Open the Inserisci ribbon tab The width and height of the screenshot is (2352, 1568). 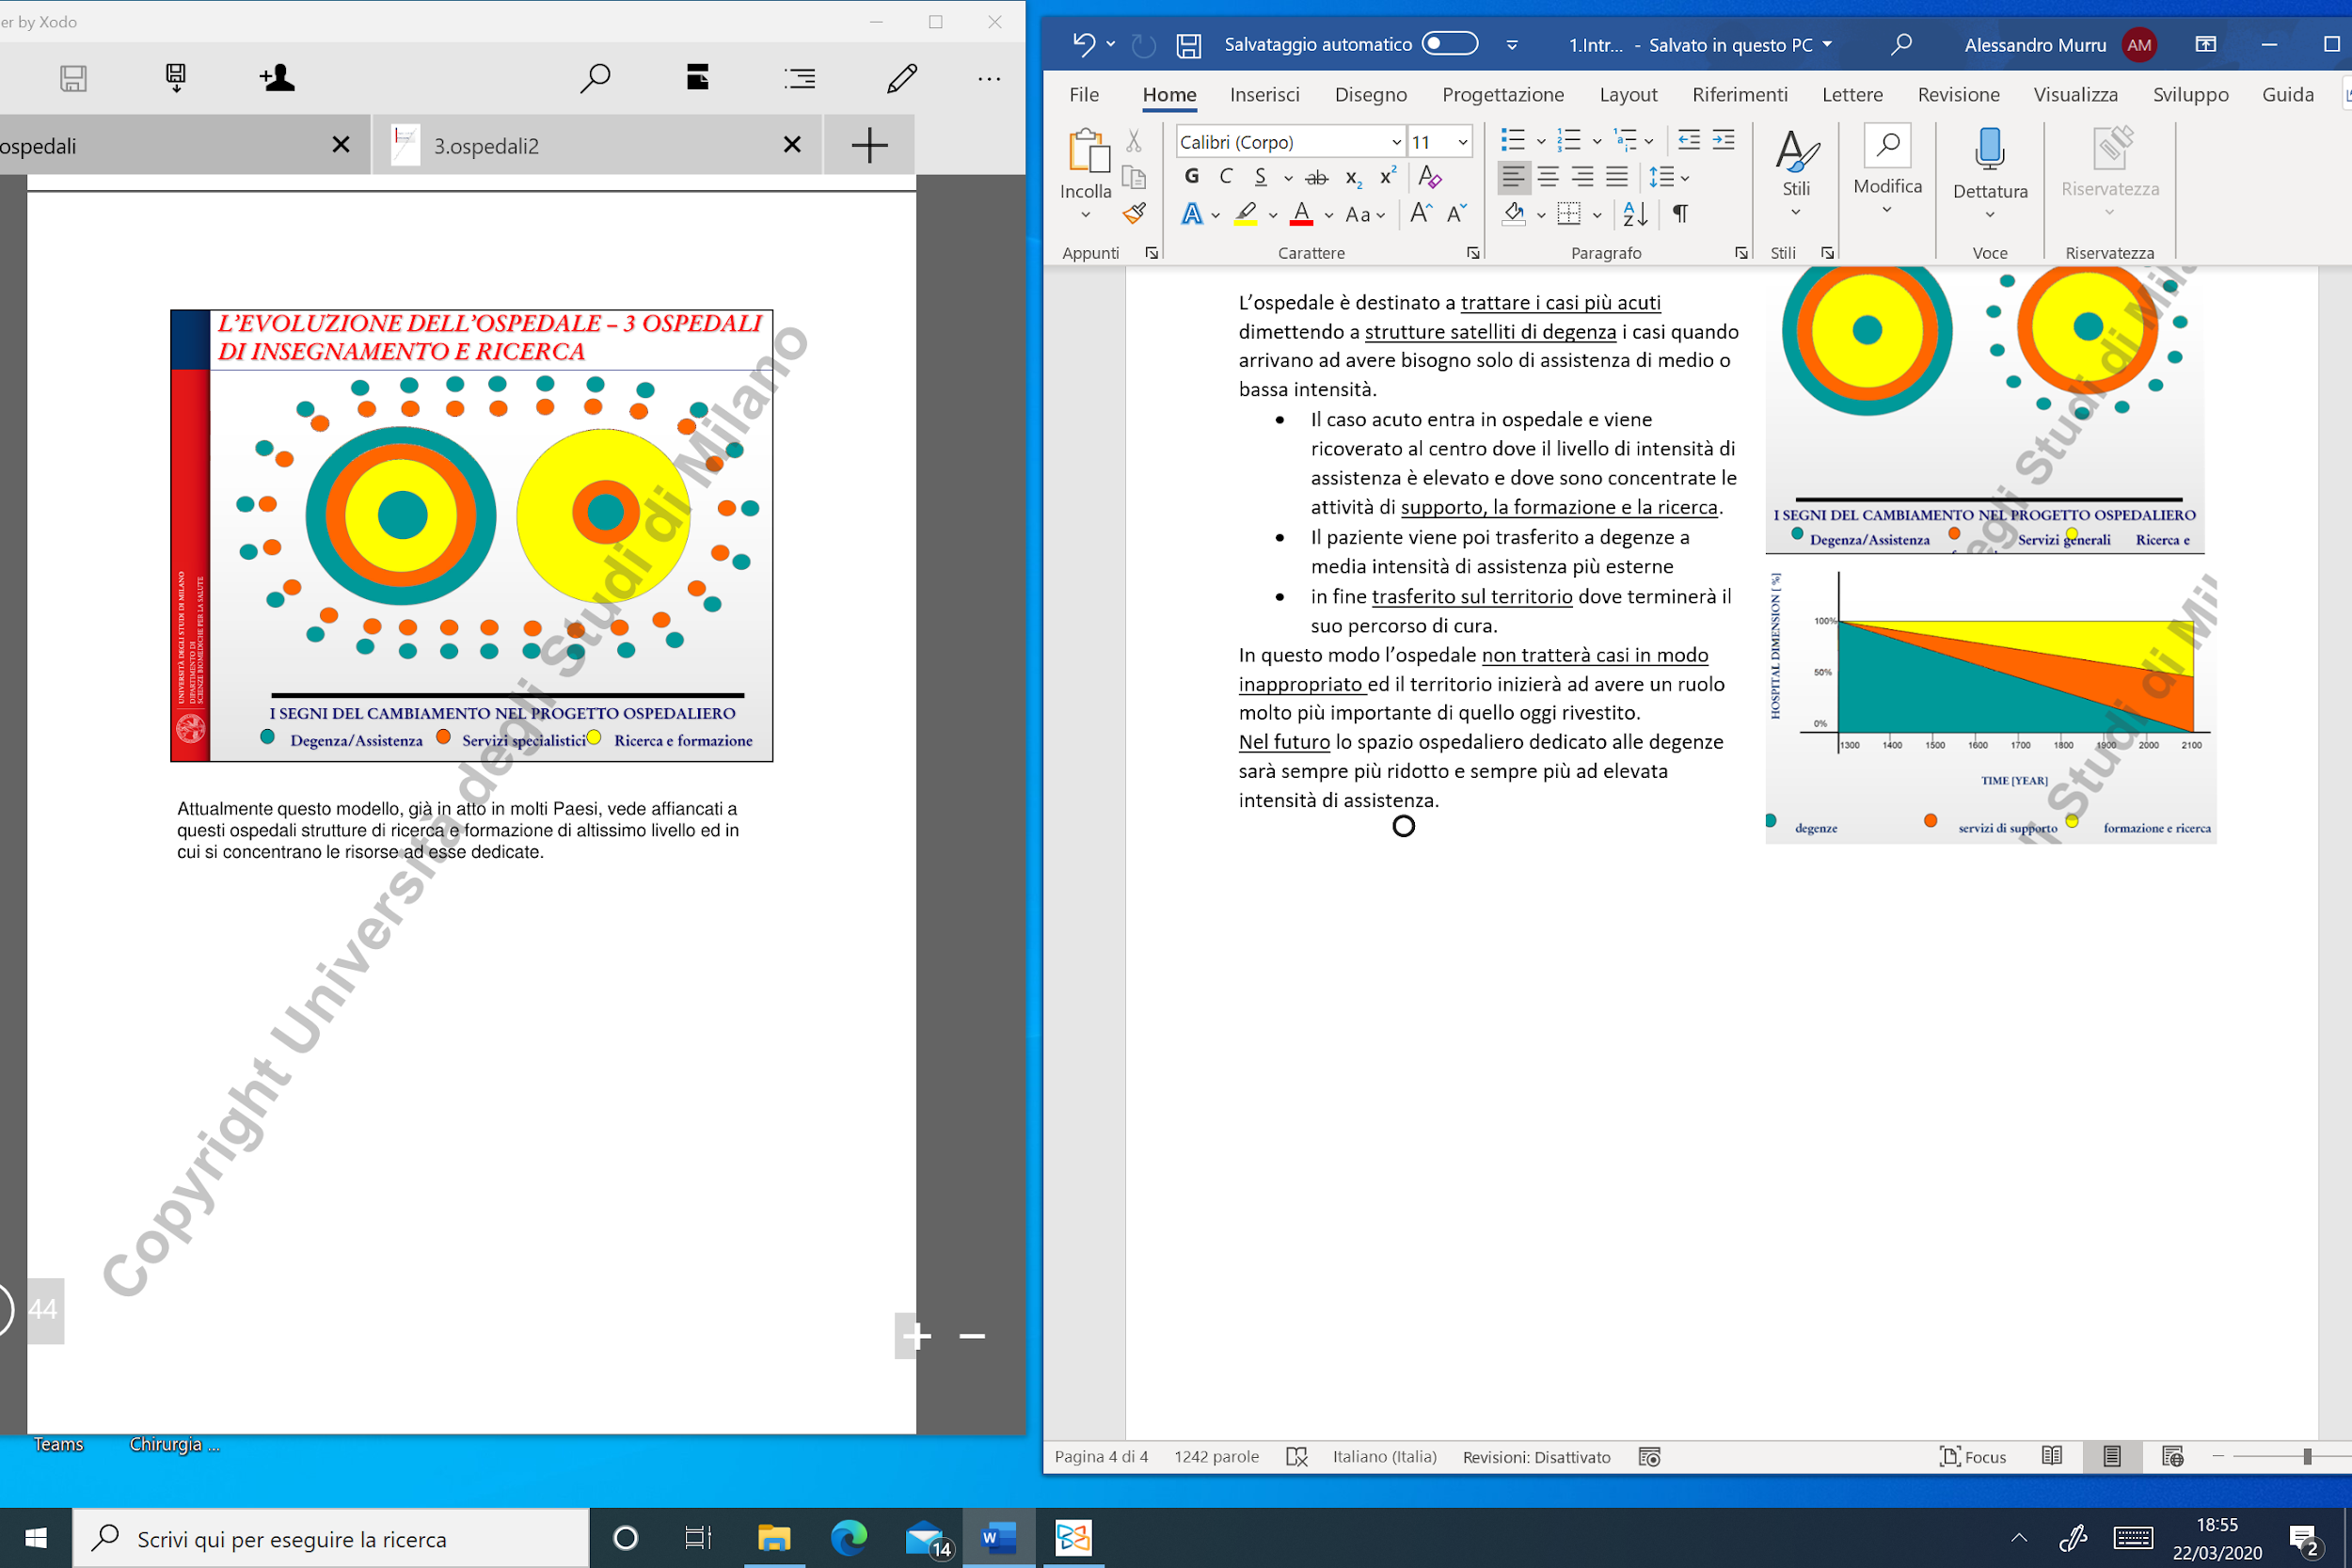(x=1264, y=95)
